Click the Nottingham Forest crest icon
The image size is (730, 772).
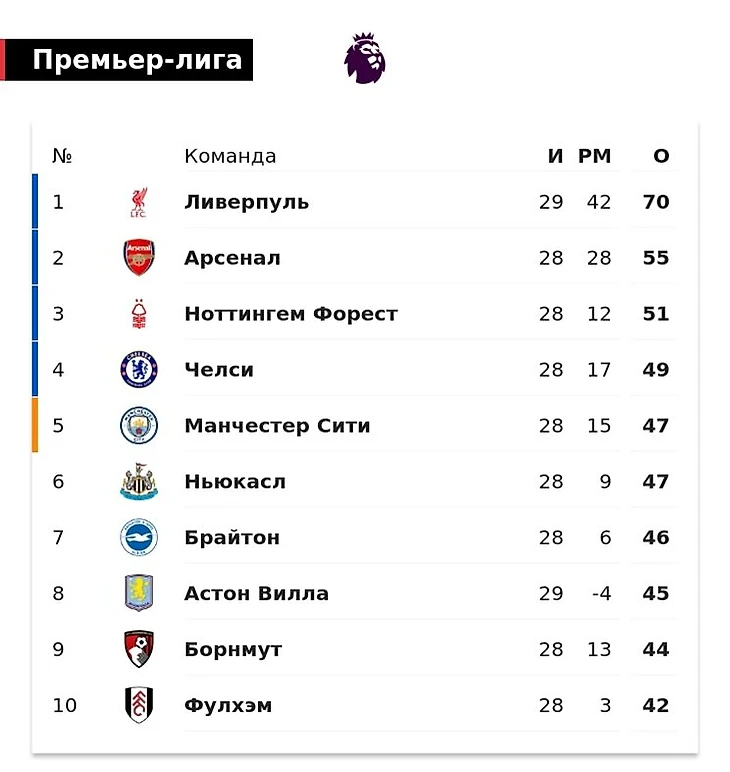tap(139, 314)
